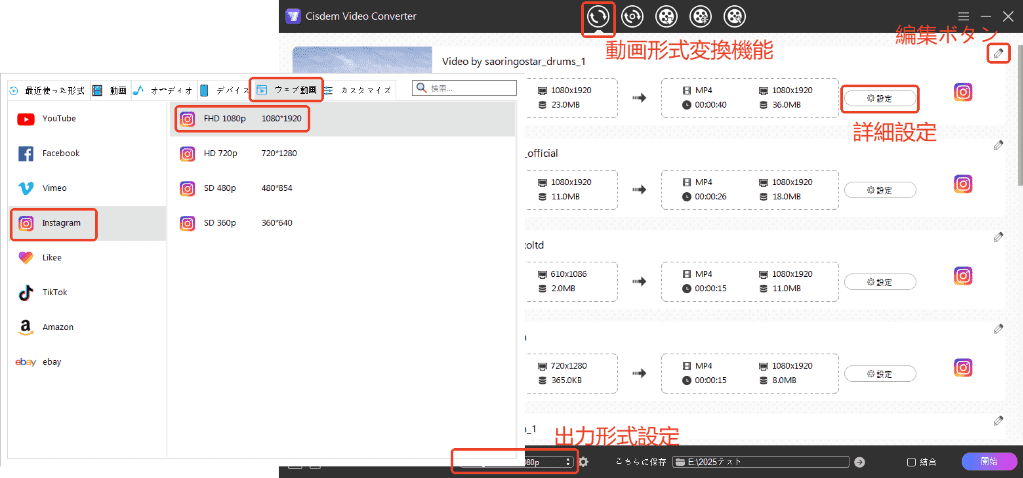Image resolution: width=1023 pixels, height=478 pixels.
Task: Open the save destination folder field
Action: (x=761, y=462)
